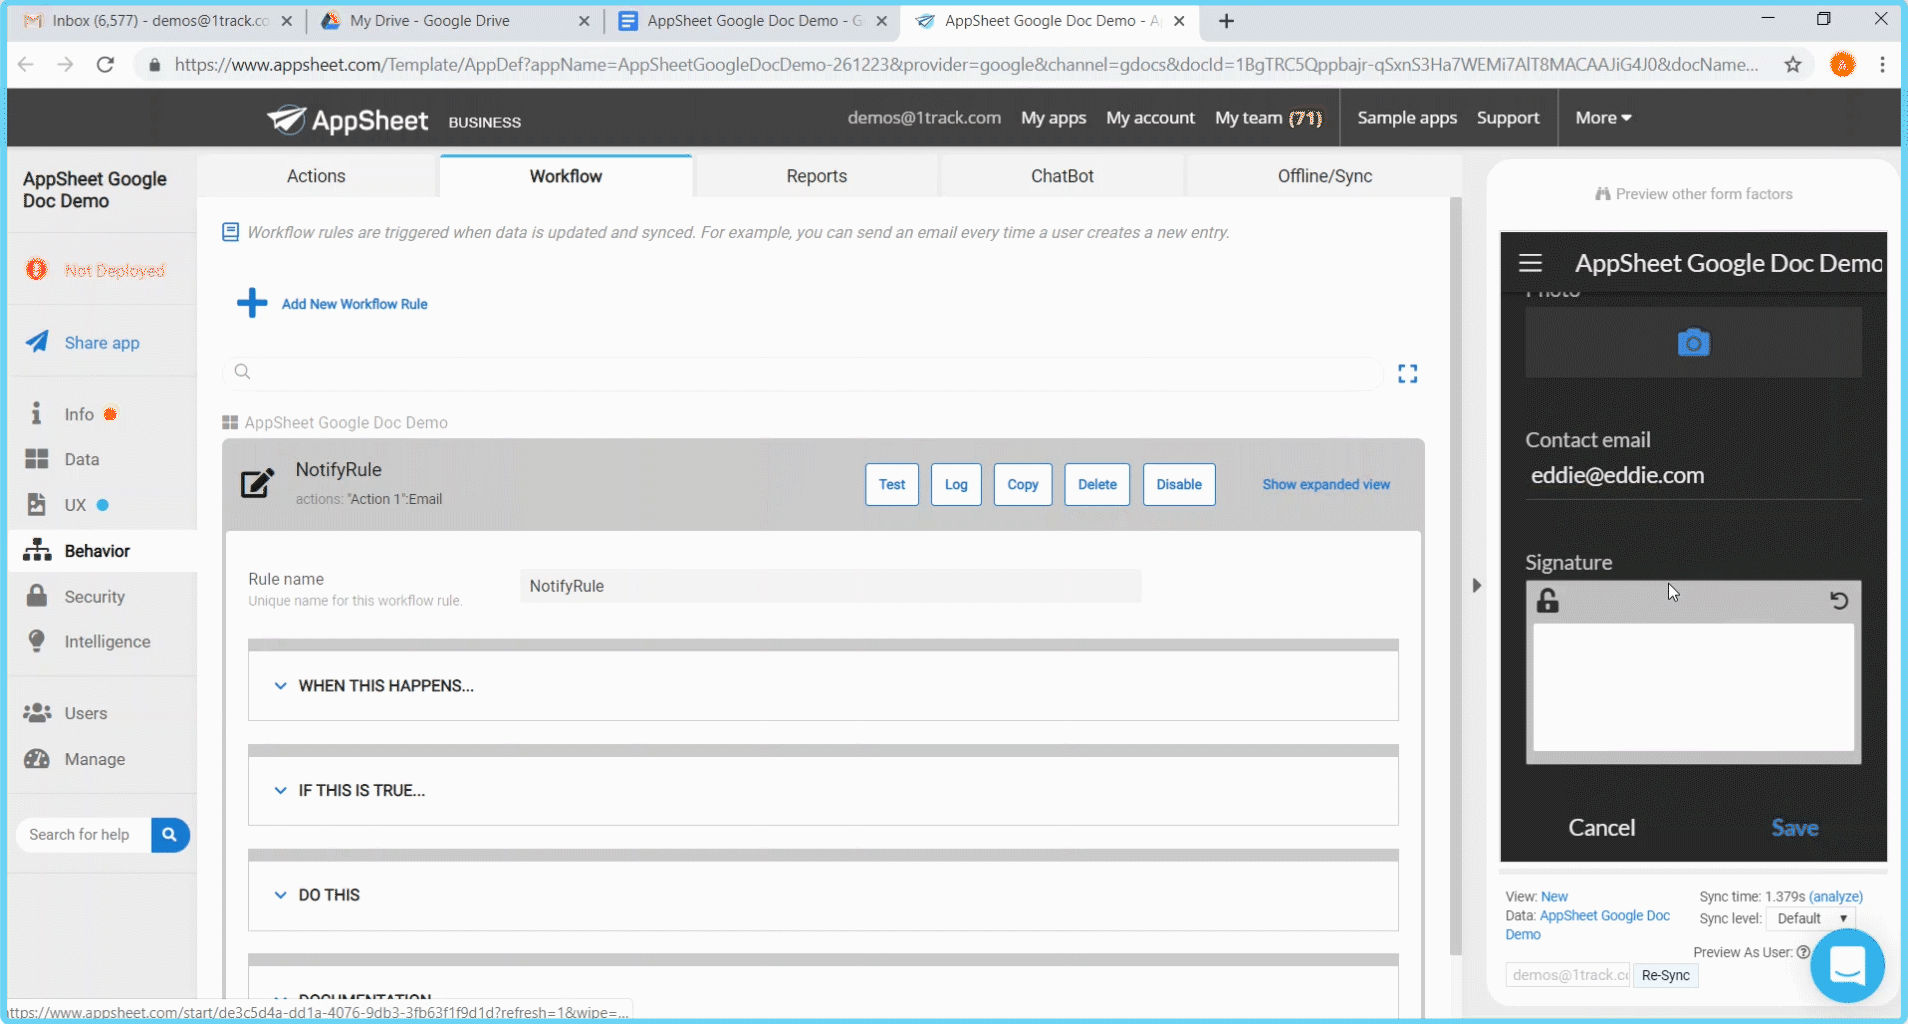Screen dimensions: 1908x1024
Task: Disable the NotifyRule workflow
Action: pos(1178,484)
